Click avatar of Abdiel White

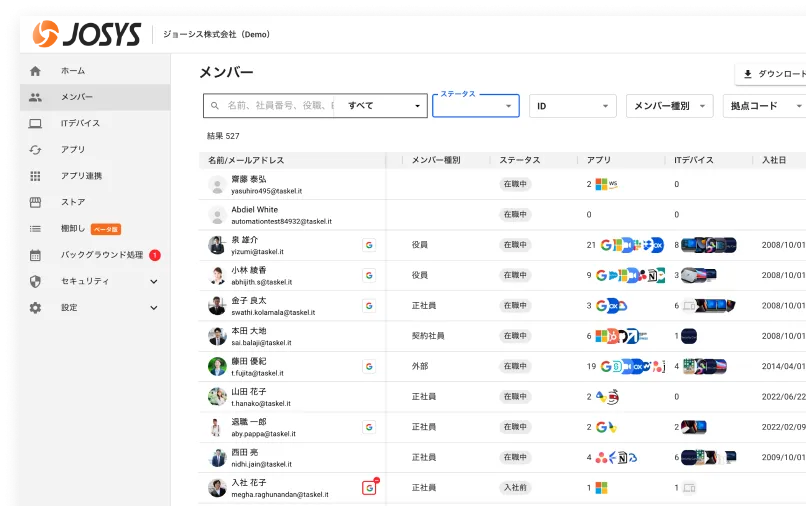coord(217,215)
